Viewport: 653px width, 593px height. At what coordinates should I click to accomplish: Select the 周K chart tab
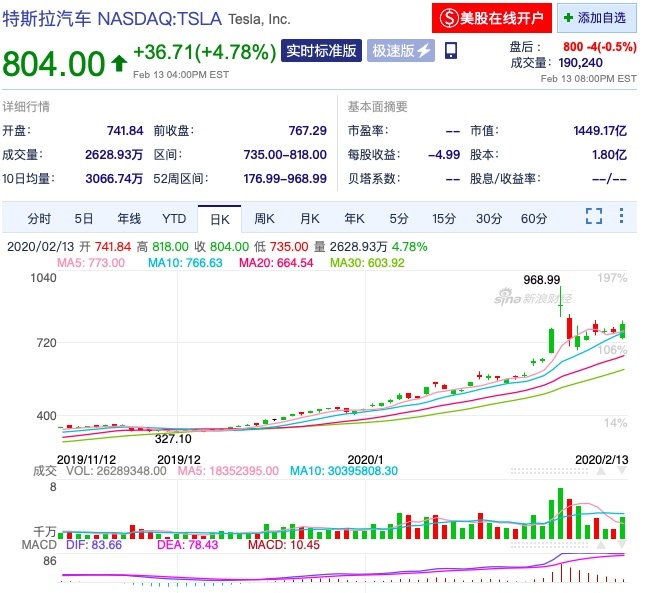[x=264, y=218]
